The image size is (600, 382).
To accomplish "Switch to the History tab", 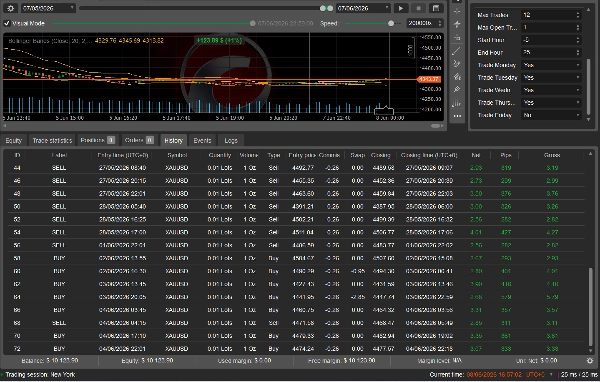I will 173,141.
